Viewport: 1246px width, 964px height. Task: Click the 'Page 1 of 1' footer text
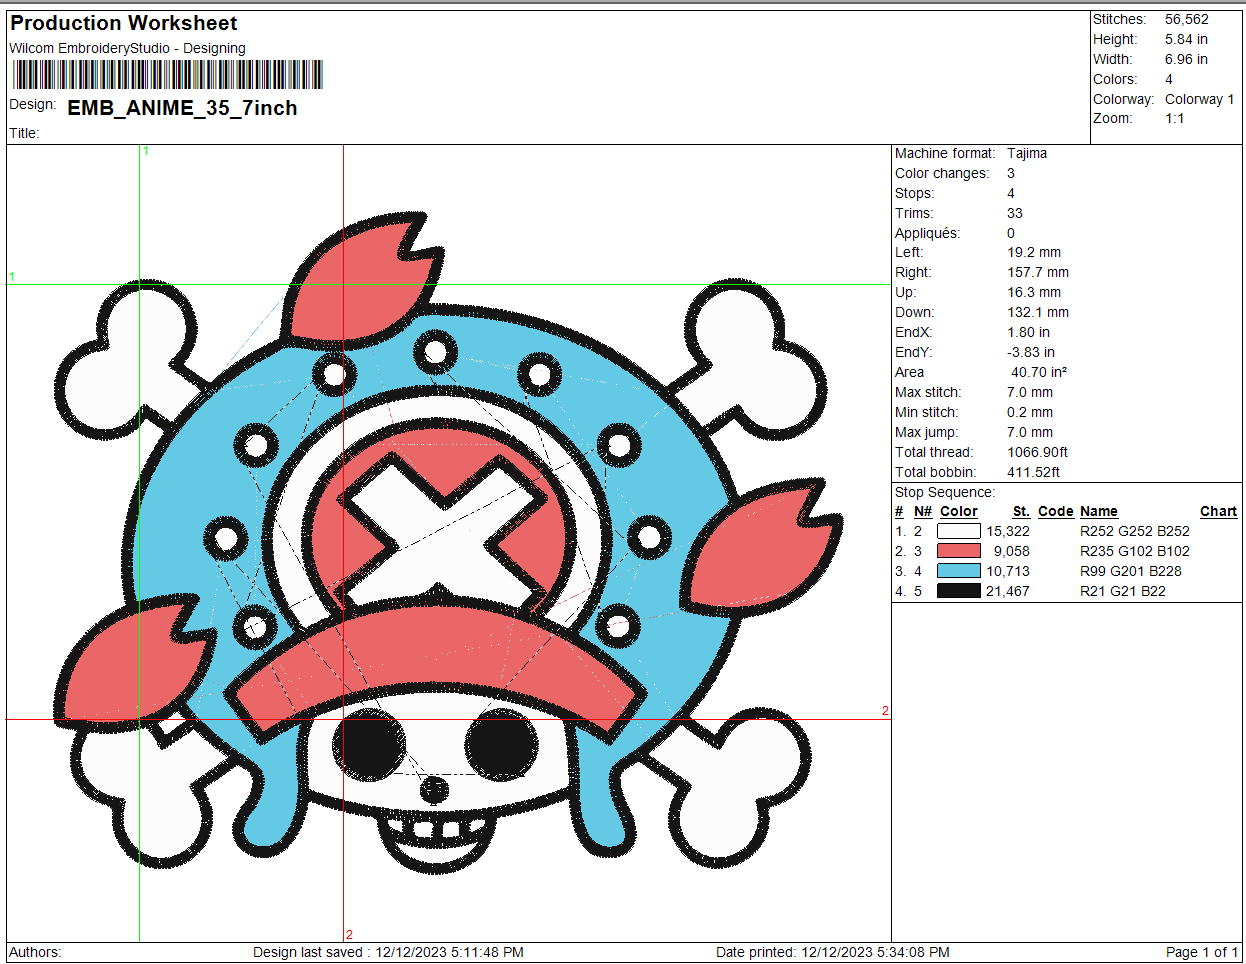coord(1202,952)
